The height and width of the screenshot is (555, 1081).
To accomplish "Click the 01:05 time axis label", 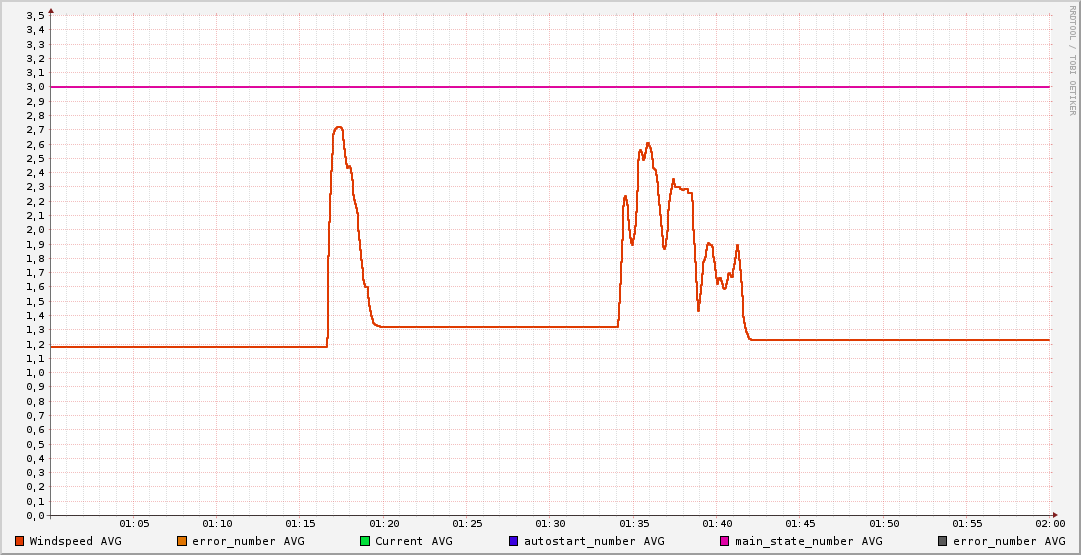I will point(134,525).
